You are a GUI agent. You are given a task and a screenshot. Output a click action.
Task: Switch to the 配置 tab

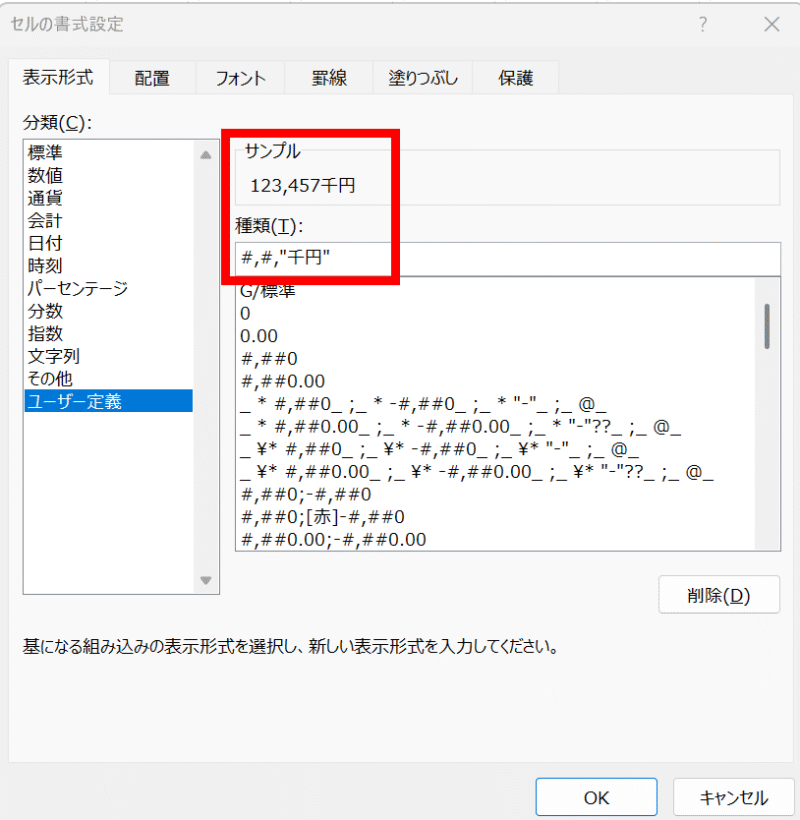152,78
